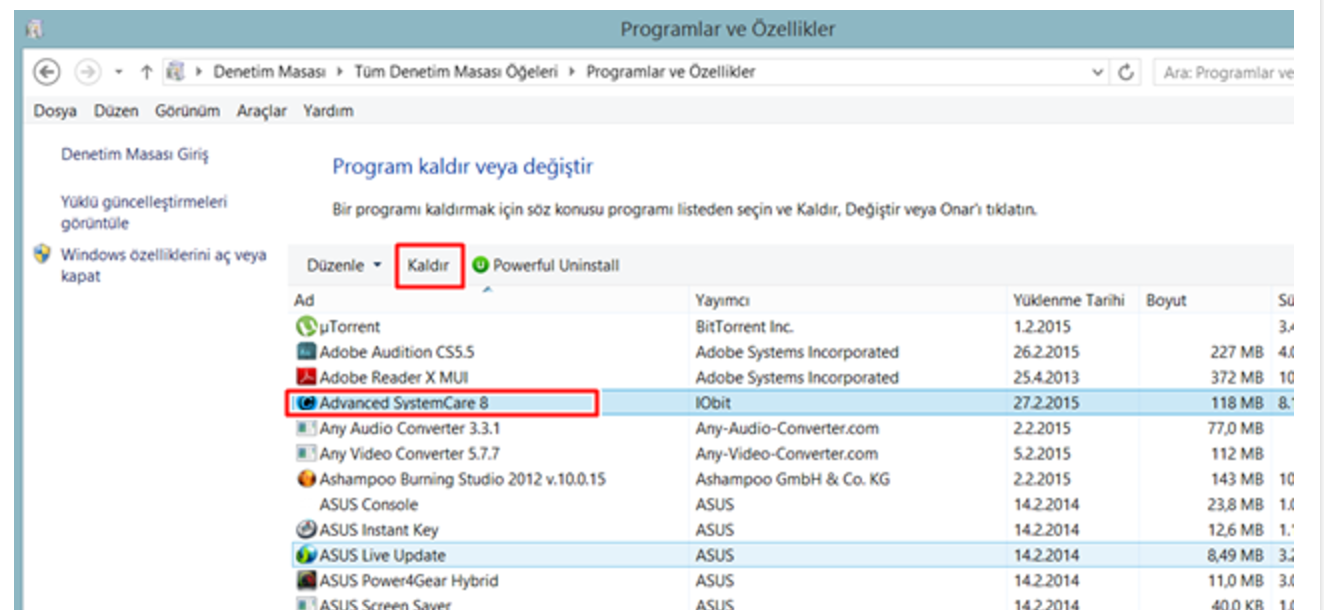The height and width of the screenshot is (610, 1324).
Task: Open the Dosya menu
Action: point(55,111)
